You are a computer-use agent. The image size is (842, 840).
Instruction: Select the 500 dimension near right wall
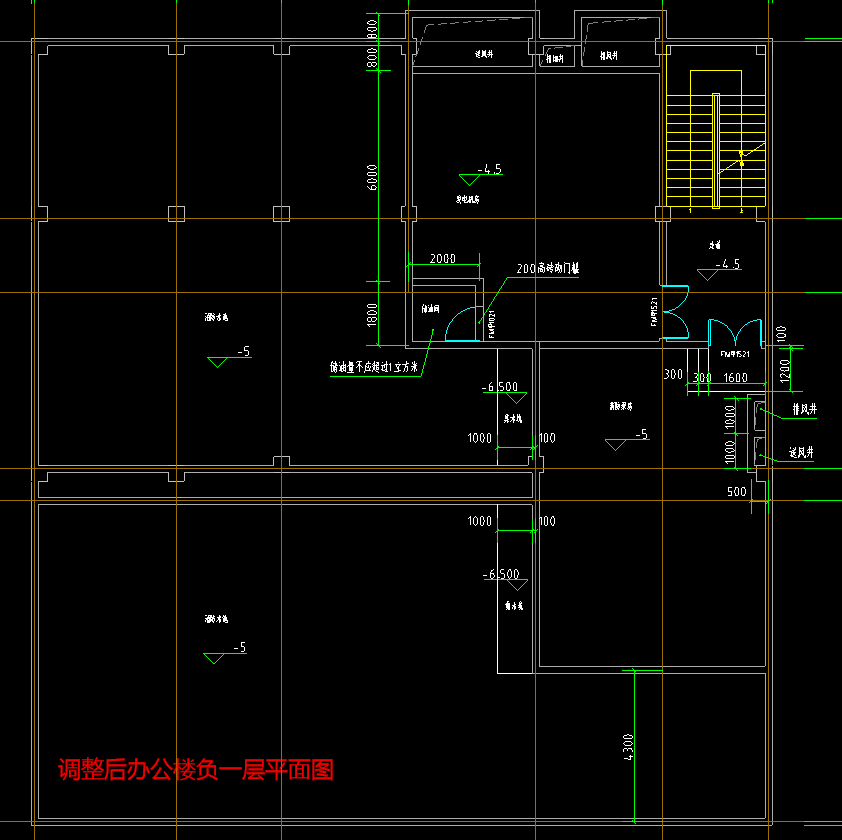point(736,492)
